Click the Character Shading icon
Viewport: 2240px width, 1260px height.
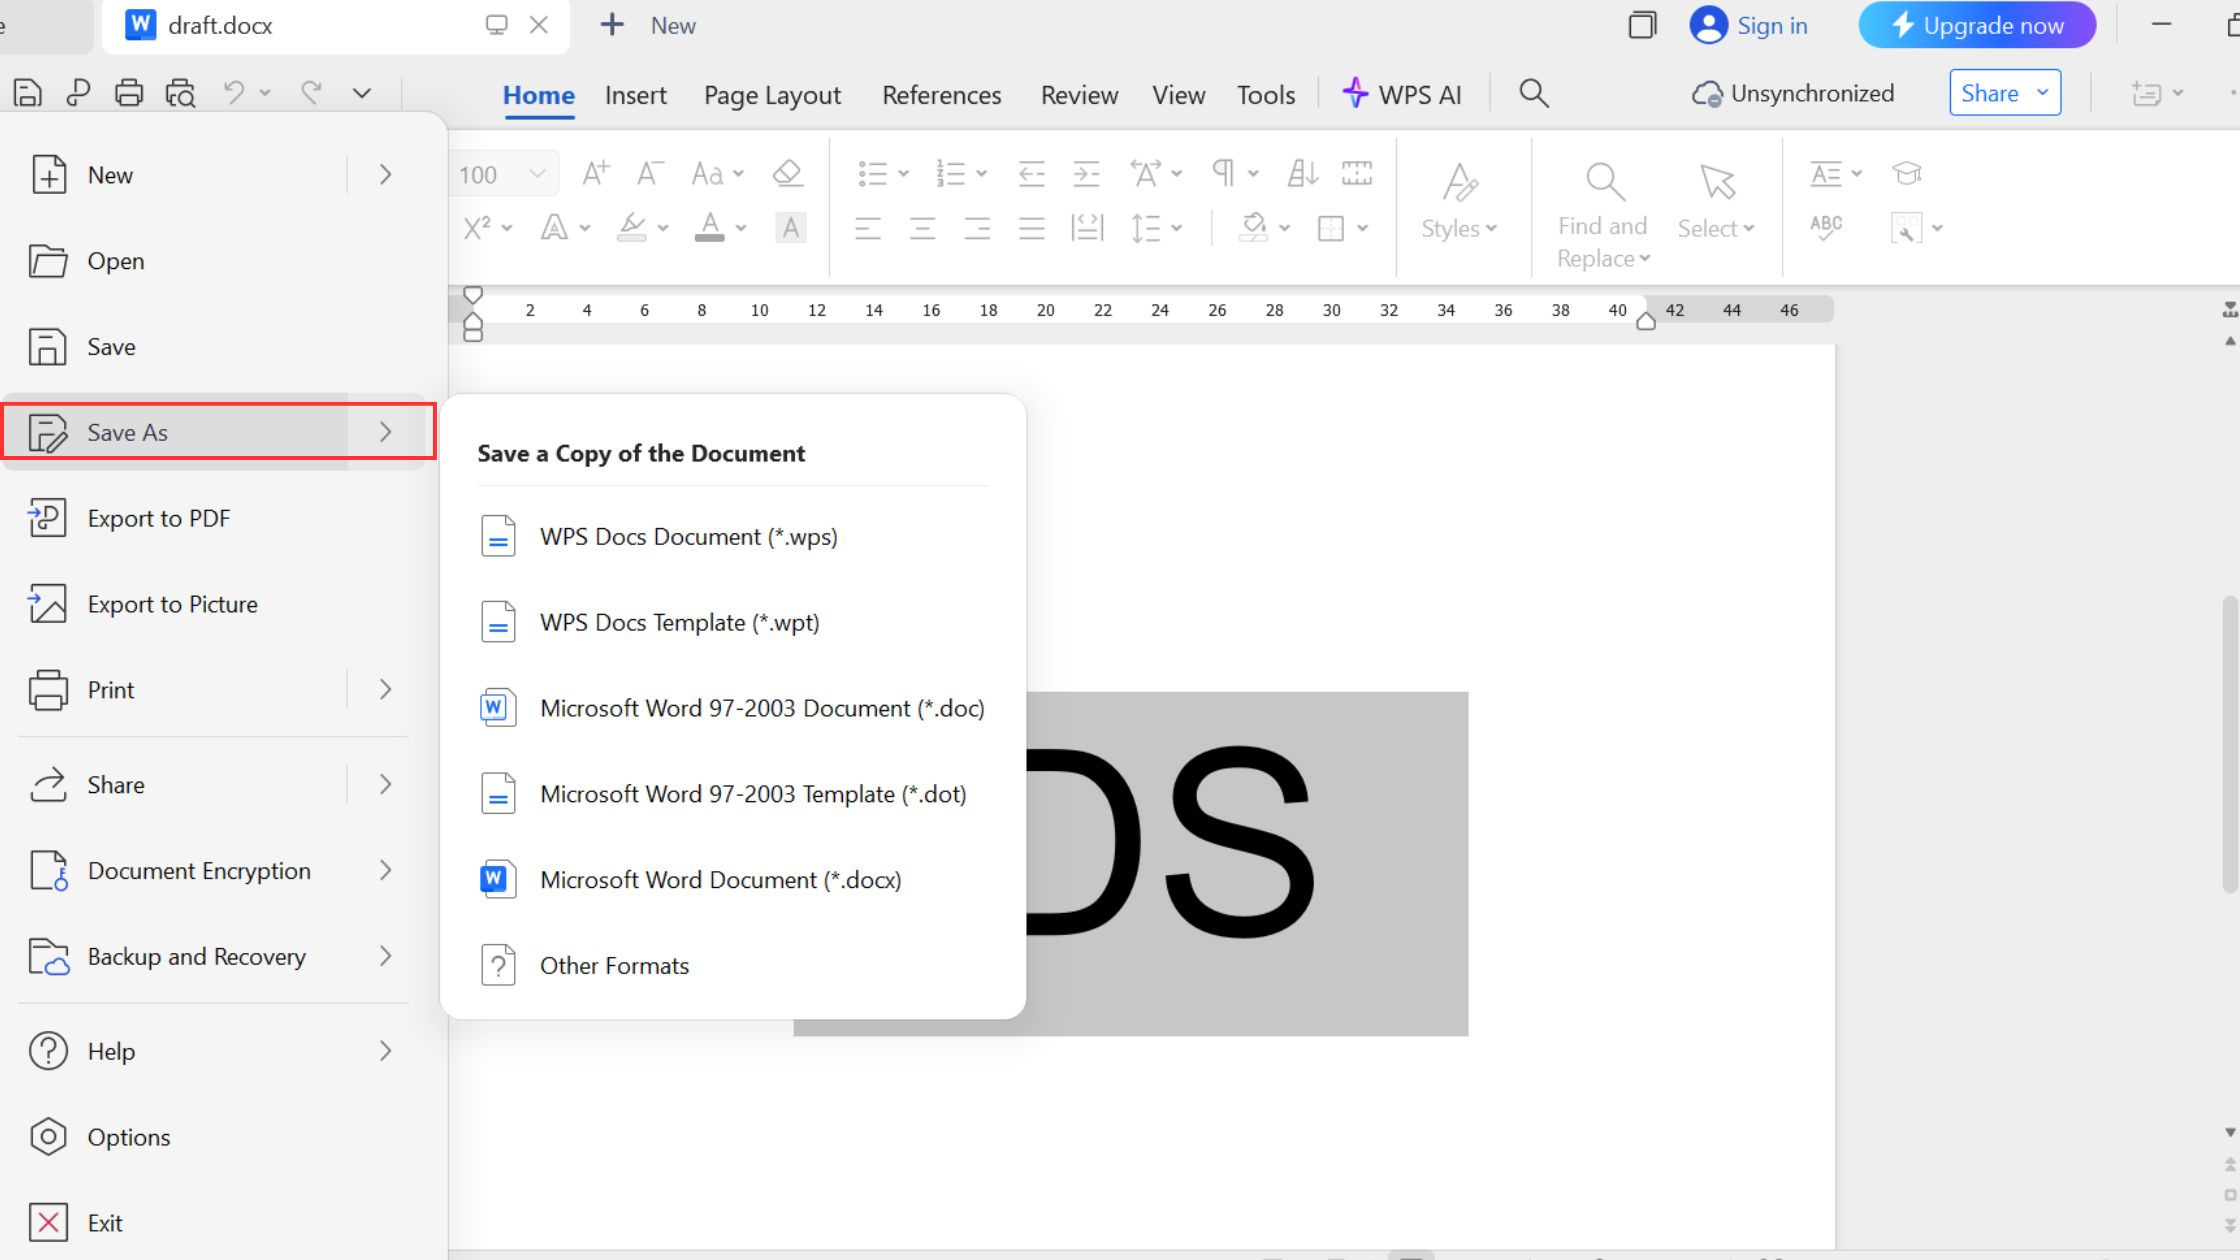tap(791, 228)
